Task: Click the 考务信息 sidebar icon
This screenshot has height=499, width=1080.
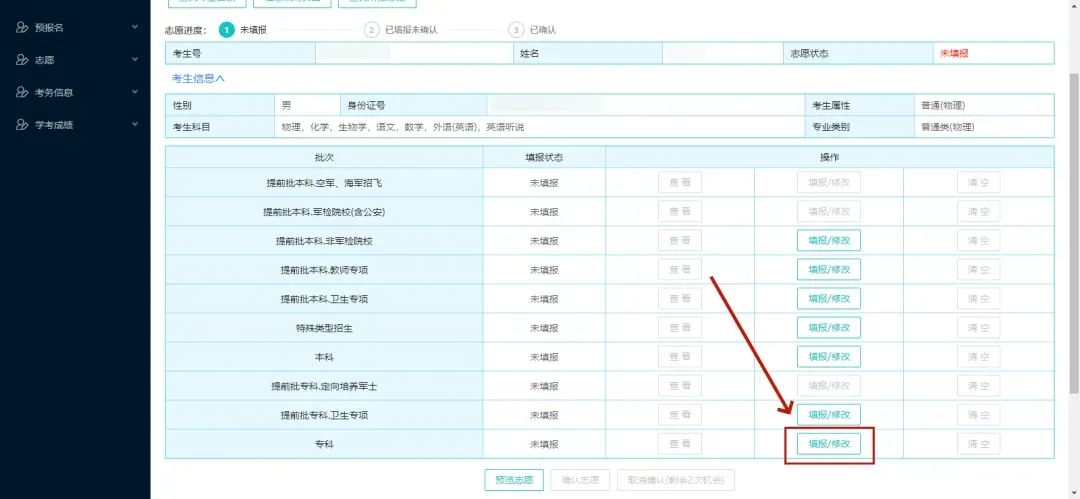Action: 22,92
